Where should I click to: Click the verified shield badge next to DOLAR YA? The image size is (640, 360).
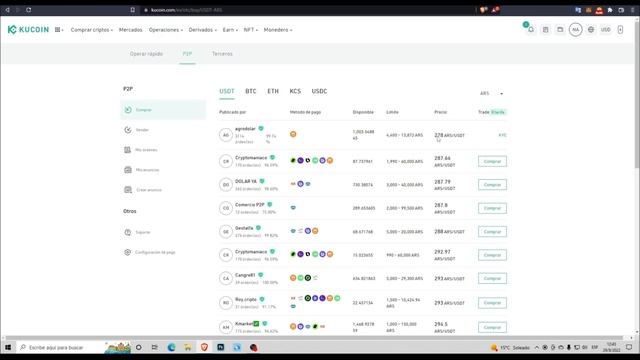click(x=262, y=181)
